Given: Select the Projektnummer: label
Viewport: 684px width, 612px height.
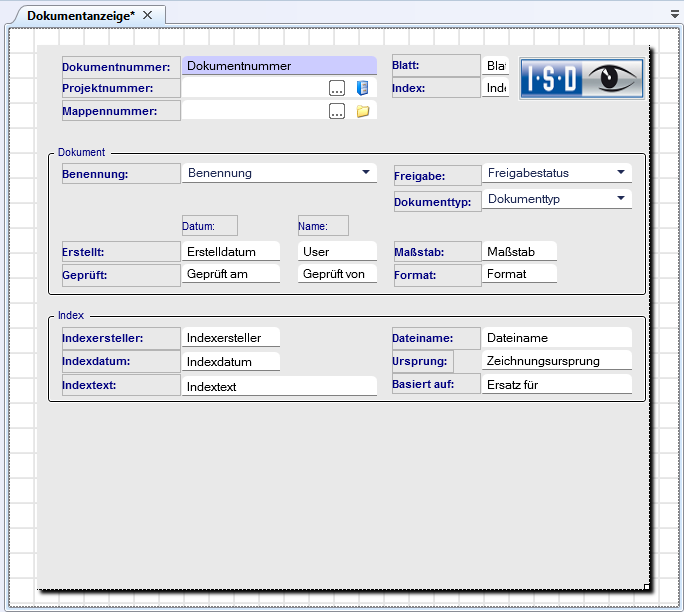Looking at the screenshot, I should coord(121,88).
